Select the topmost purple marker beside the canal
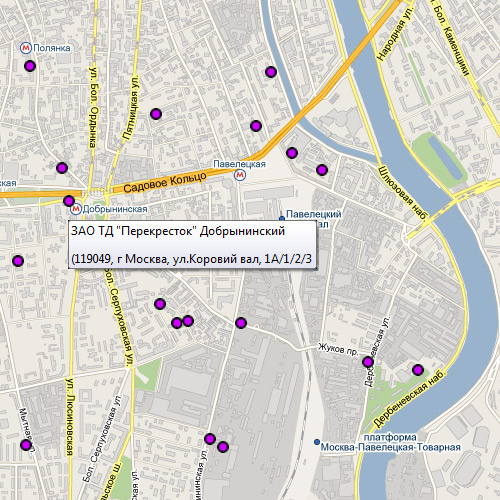Viewport: 500px width, 500px height. (271, 72)
